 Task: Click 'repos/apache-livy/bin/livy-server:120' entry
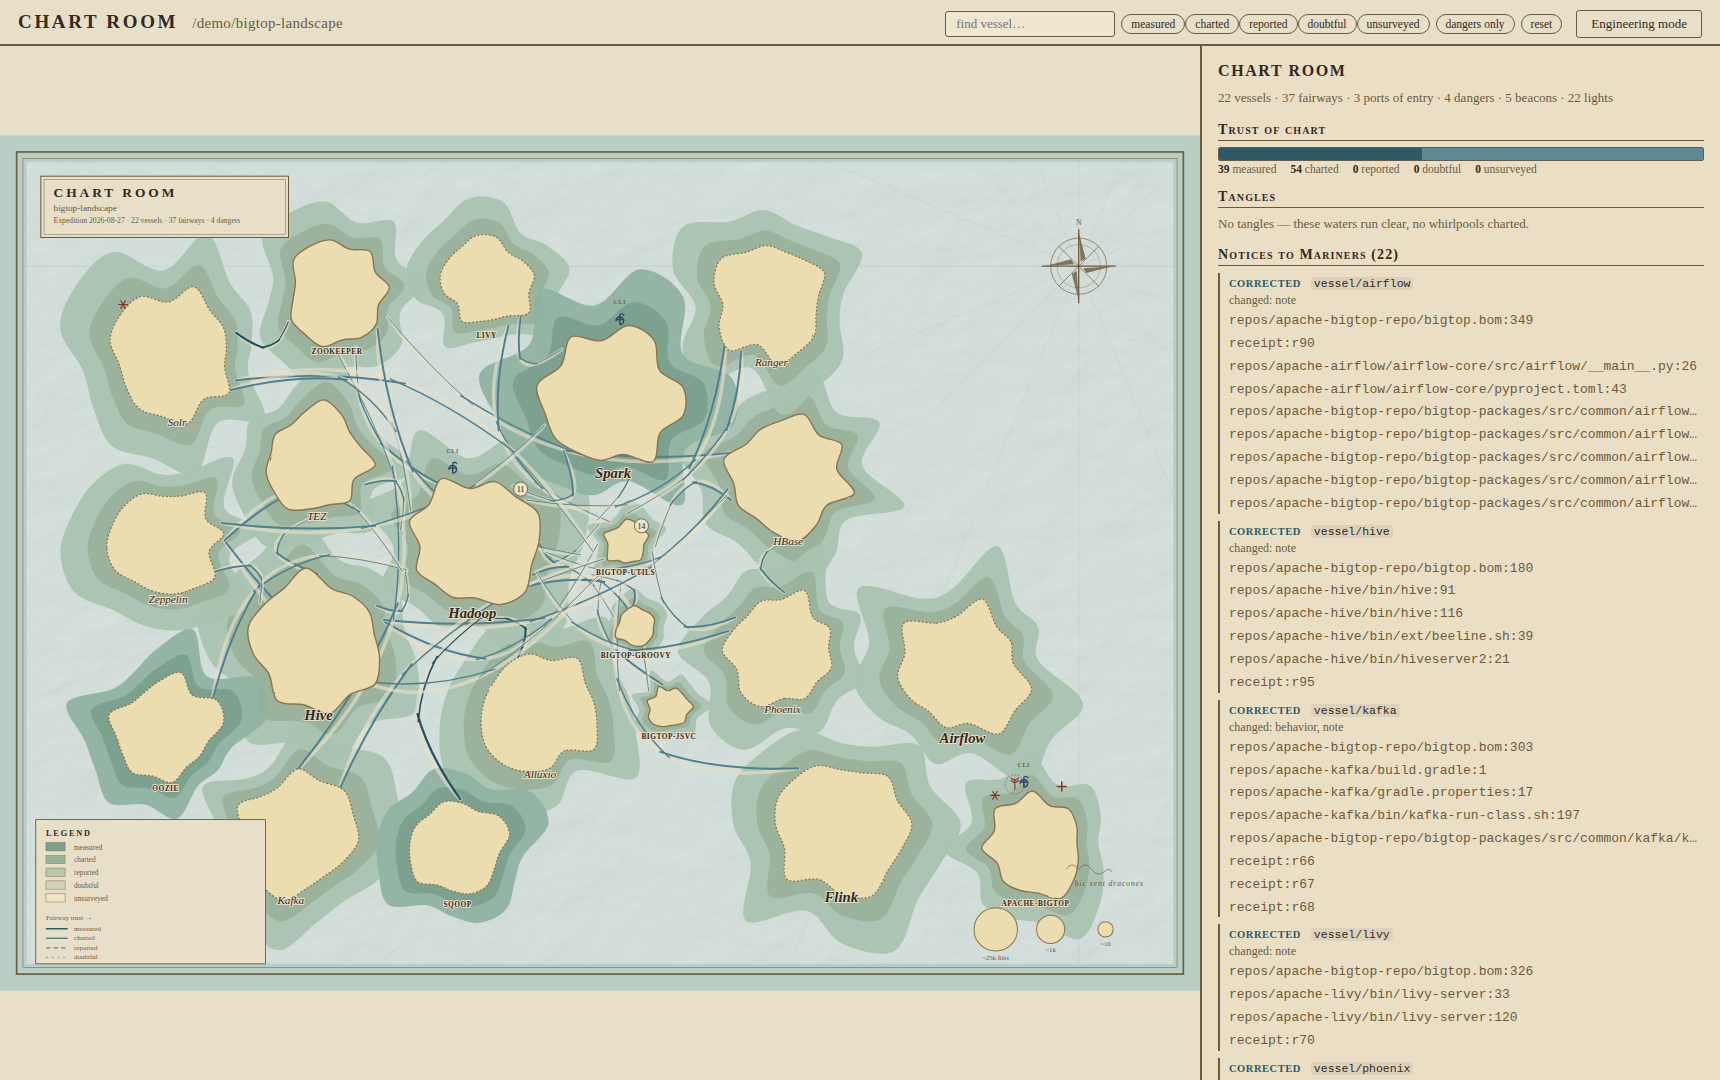pyautogui.click(x=1373, y=1017)
